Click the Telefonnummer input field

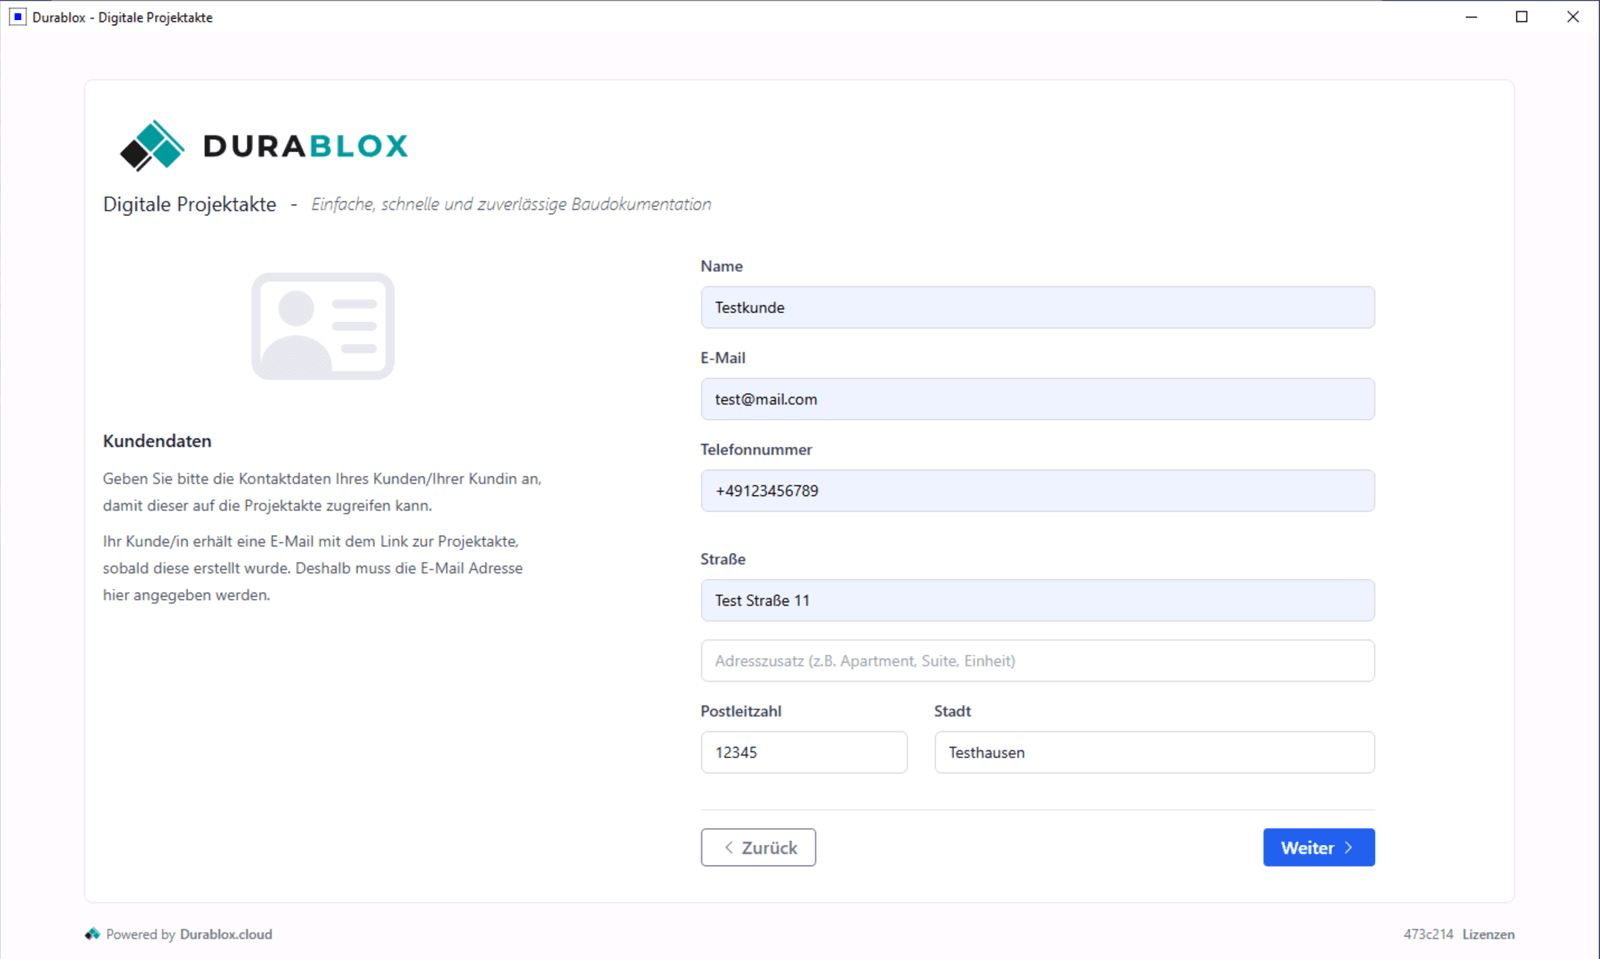pos(1037,491)
